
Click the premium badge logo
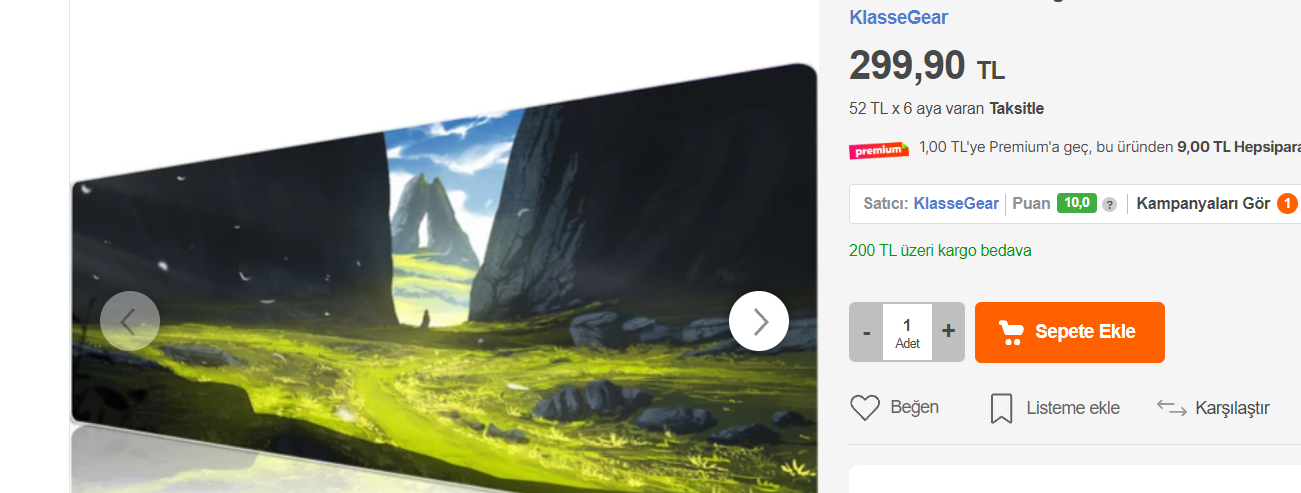[879, 150]
